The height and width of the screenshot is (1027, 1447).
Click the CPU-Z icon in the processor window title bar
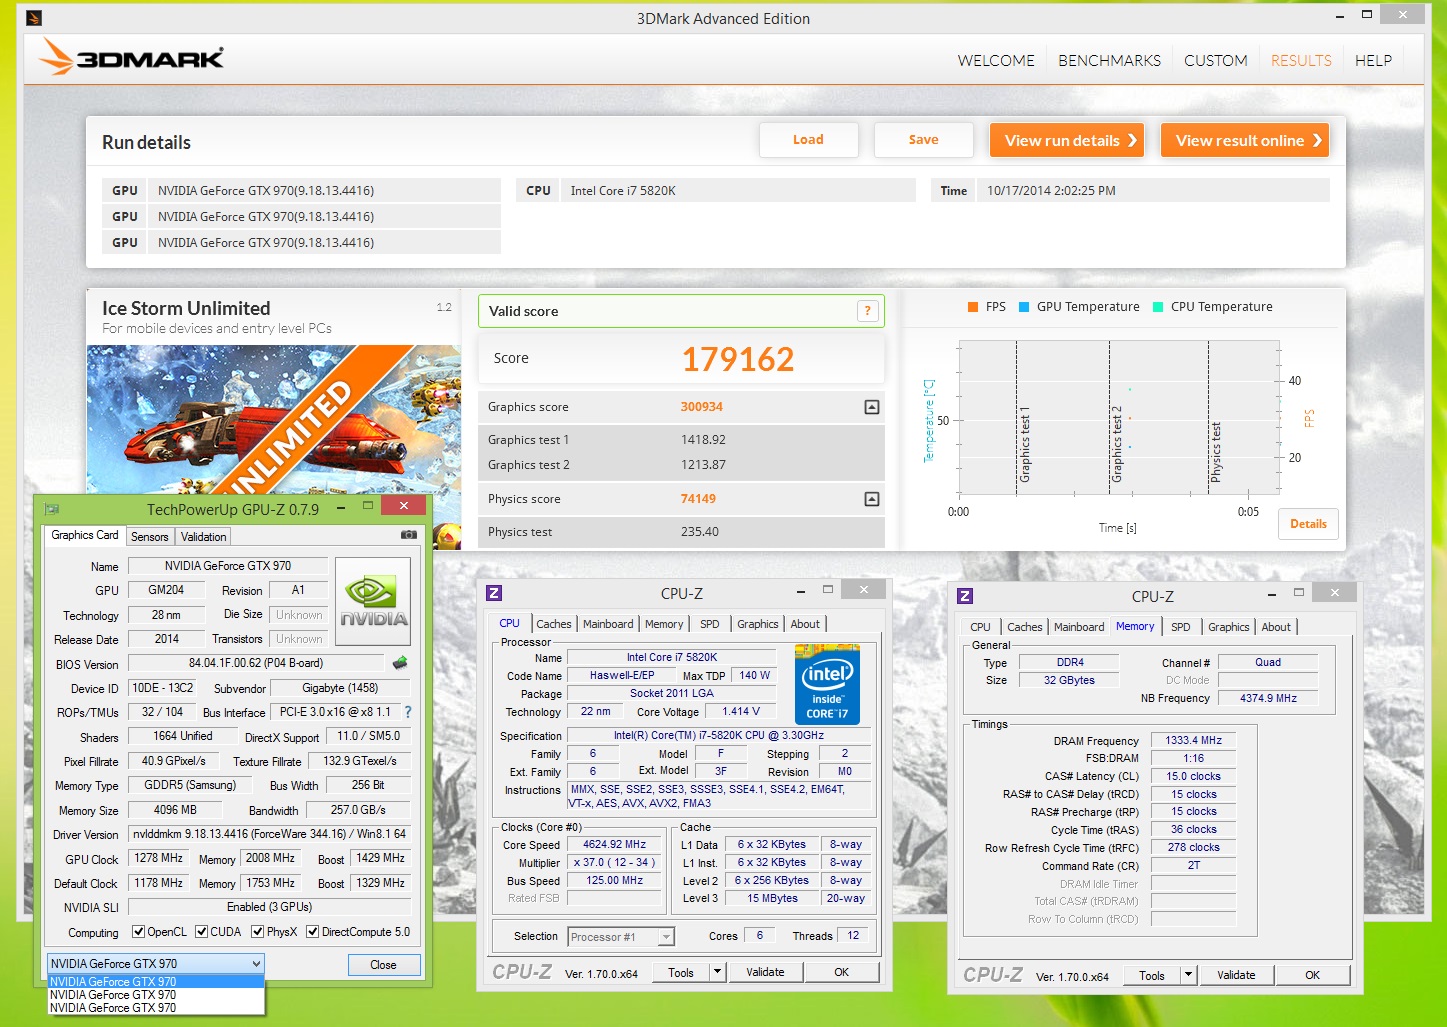tap(494, 593)
